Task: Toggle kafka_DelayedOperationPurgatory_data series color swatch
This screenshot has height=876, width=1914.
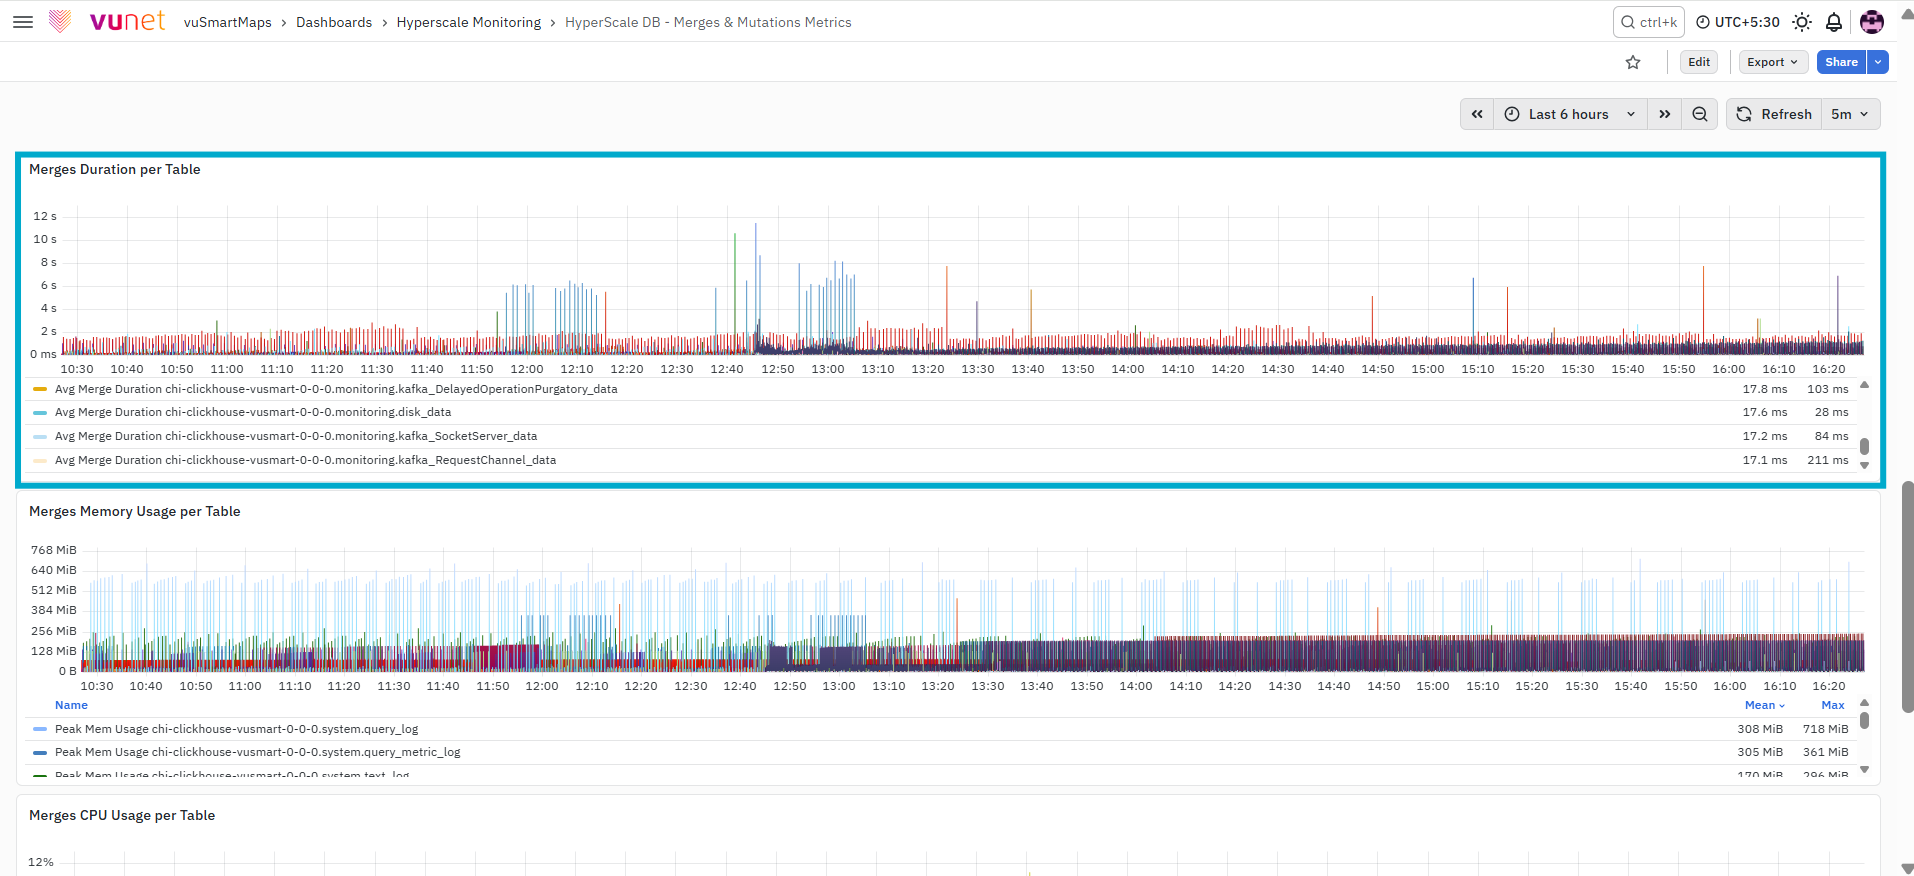Action: tap(40, 389)
